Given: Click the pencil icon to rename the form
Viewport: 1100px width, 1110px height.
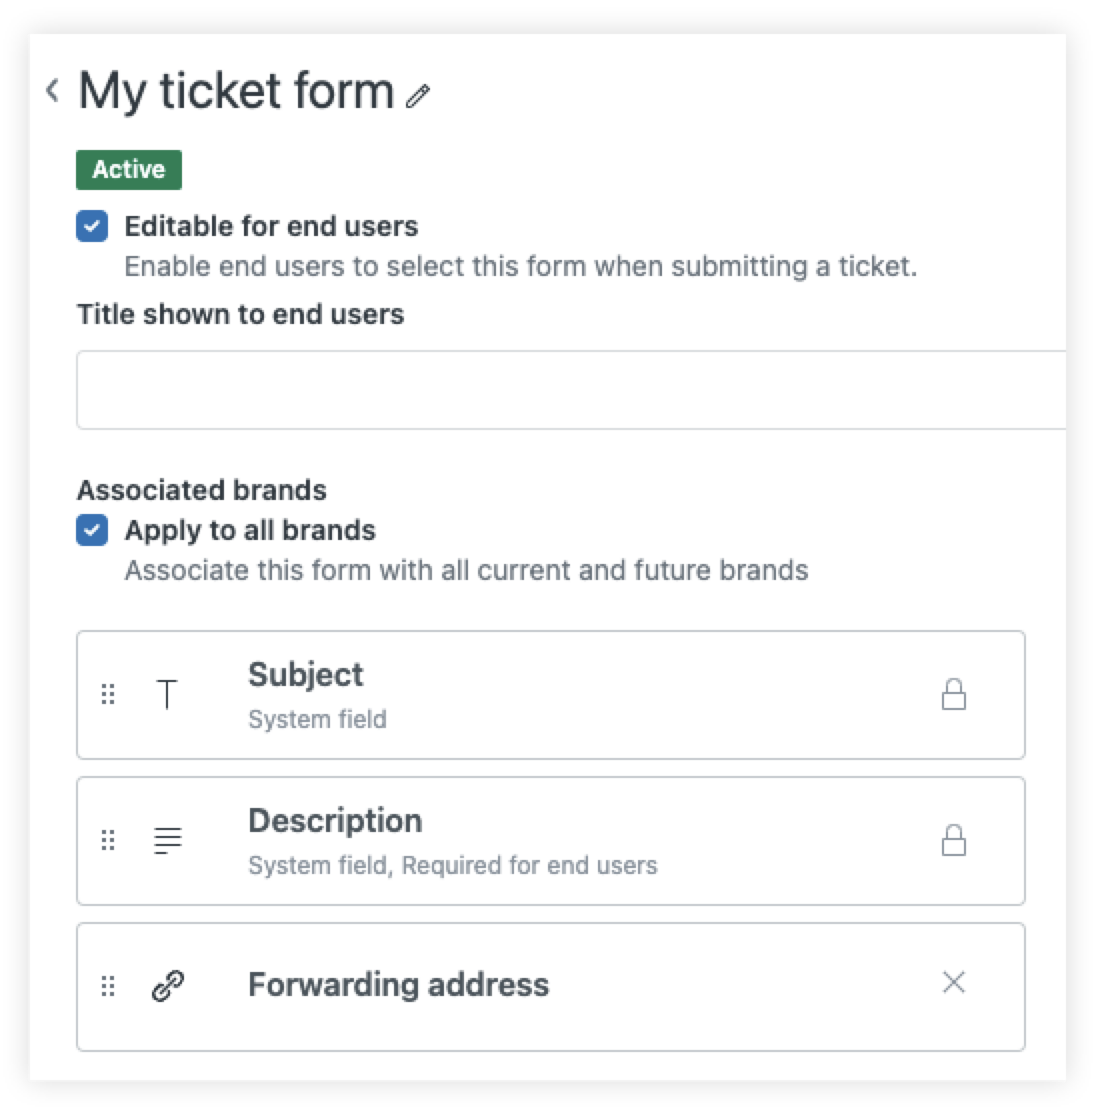Looking at the screenshot, I should click(418, 95).
